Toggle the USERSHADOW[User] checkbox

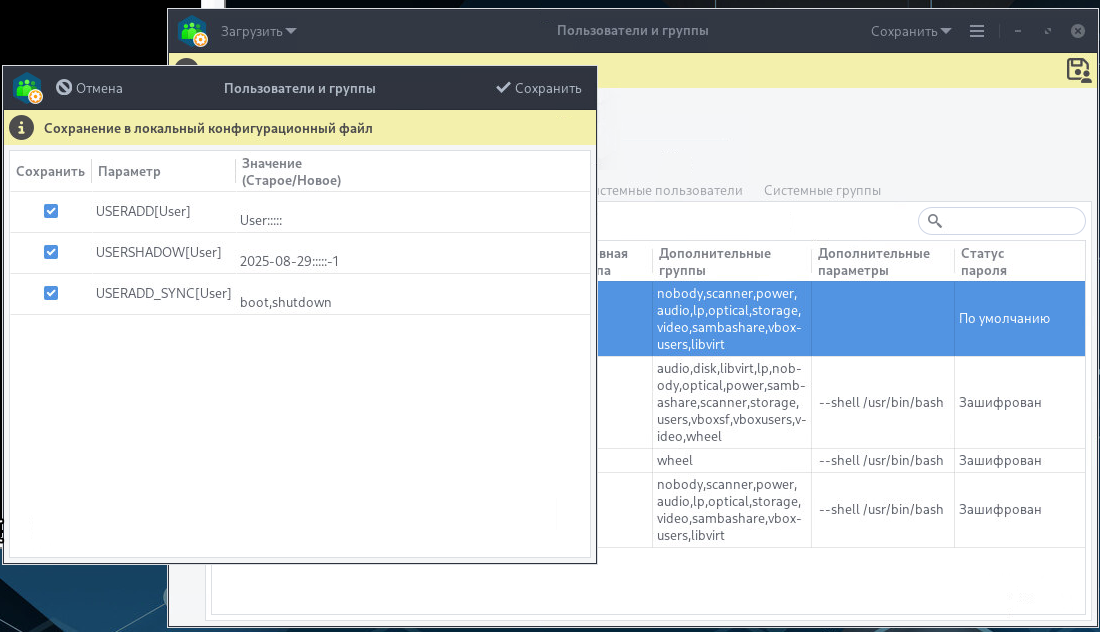[x=51, y=252]
